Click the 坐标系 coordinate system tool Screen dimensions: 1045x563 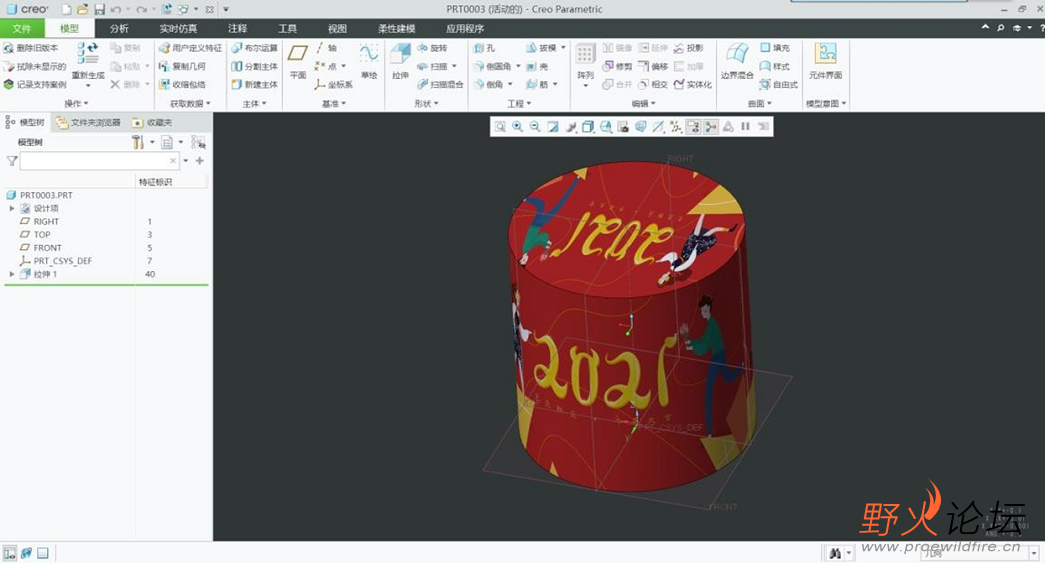tap(333, 85)
